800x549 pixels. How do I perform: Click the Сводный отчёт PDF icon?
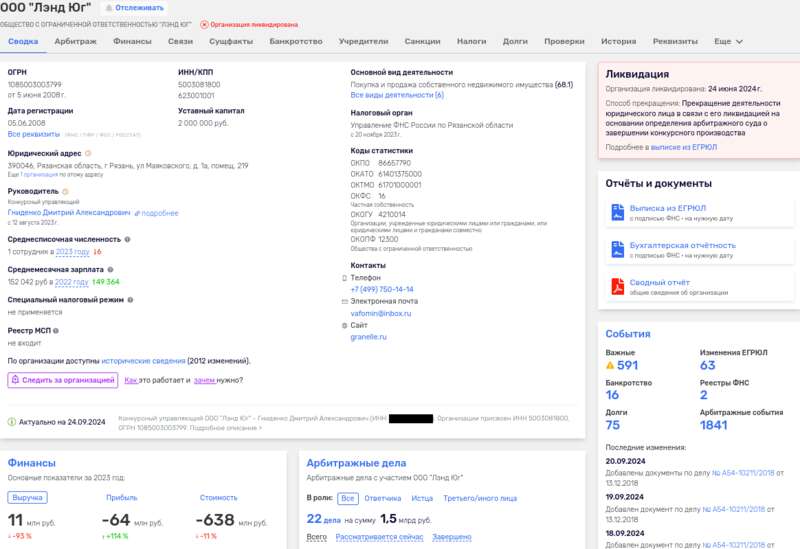coord(617,287)
